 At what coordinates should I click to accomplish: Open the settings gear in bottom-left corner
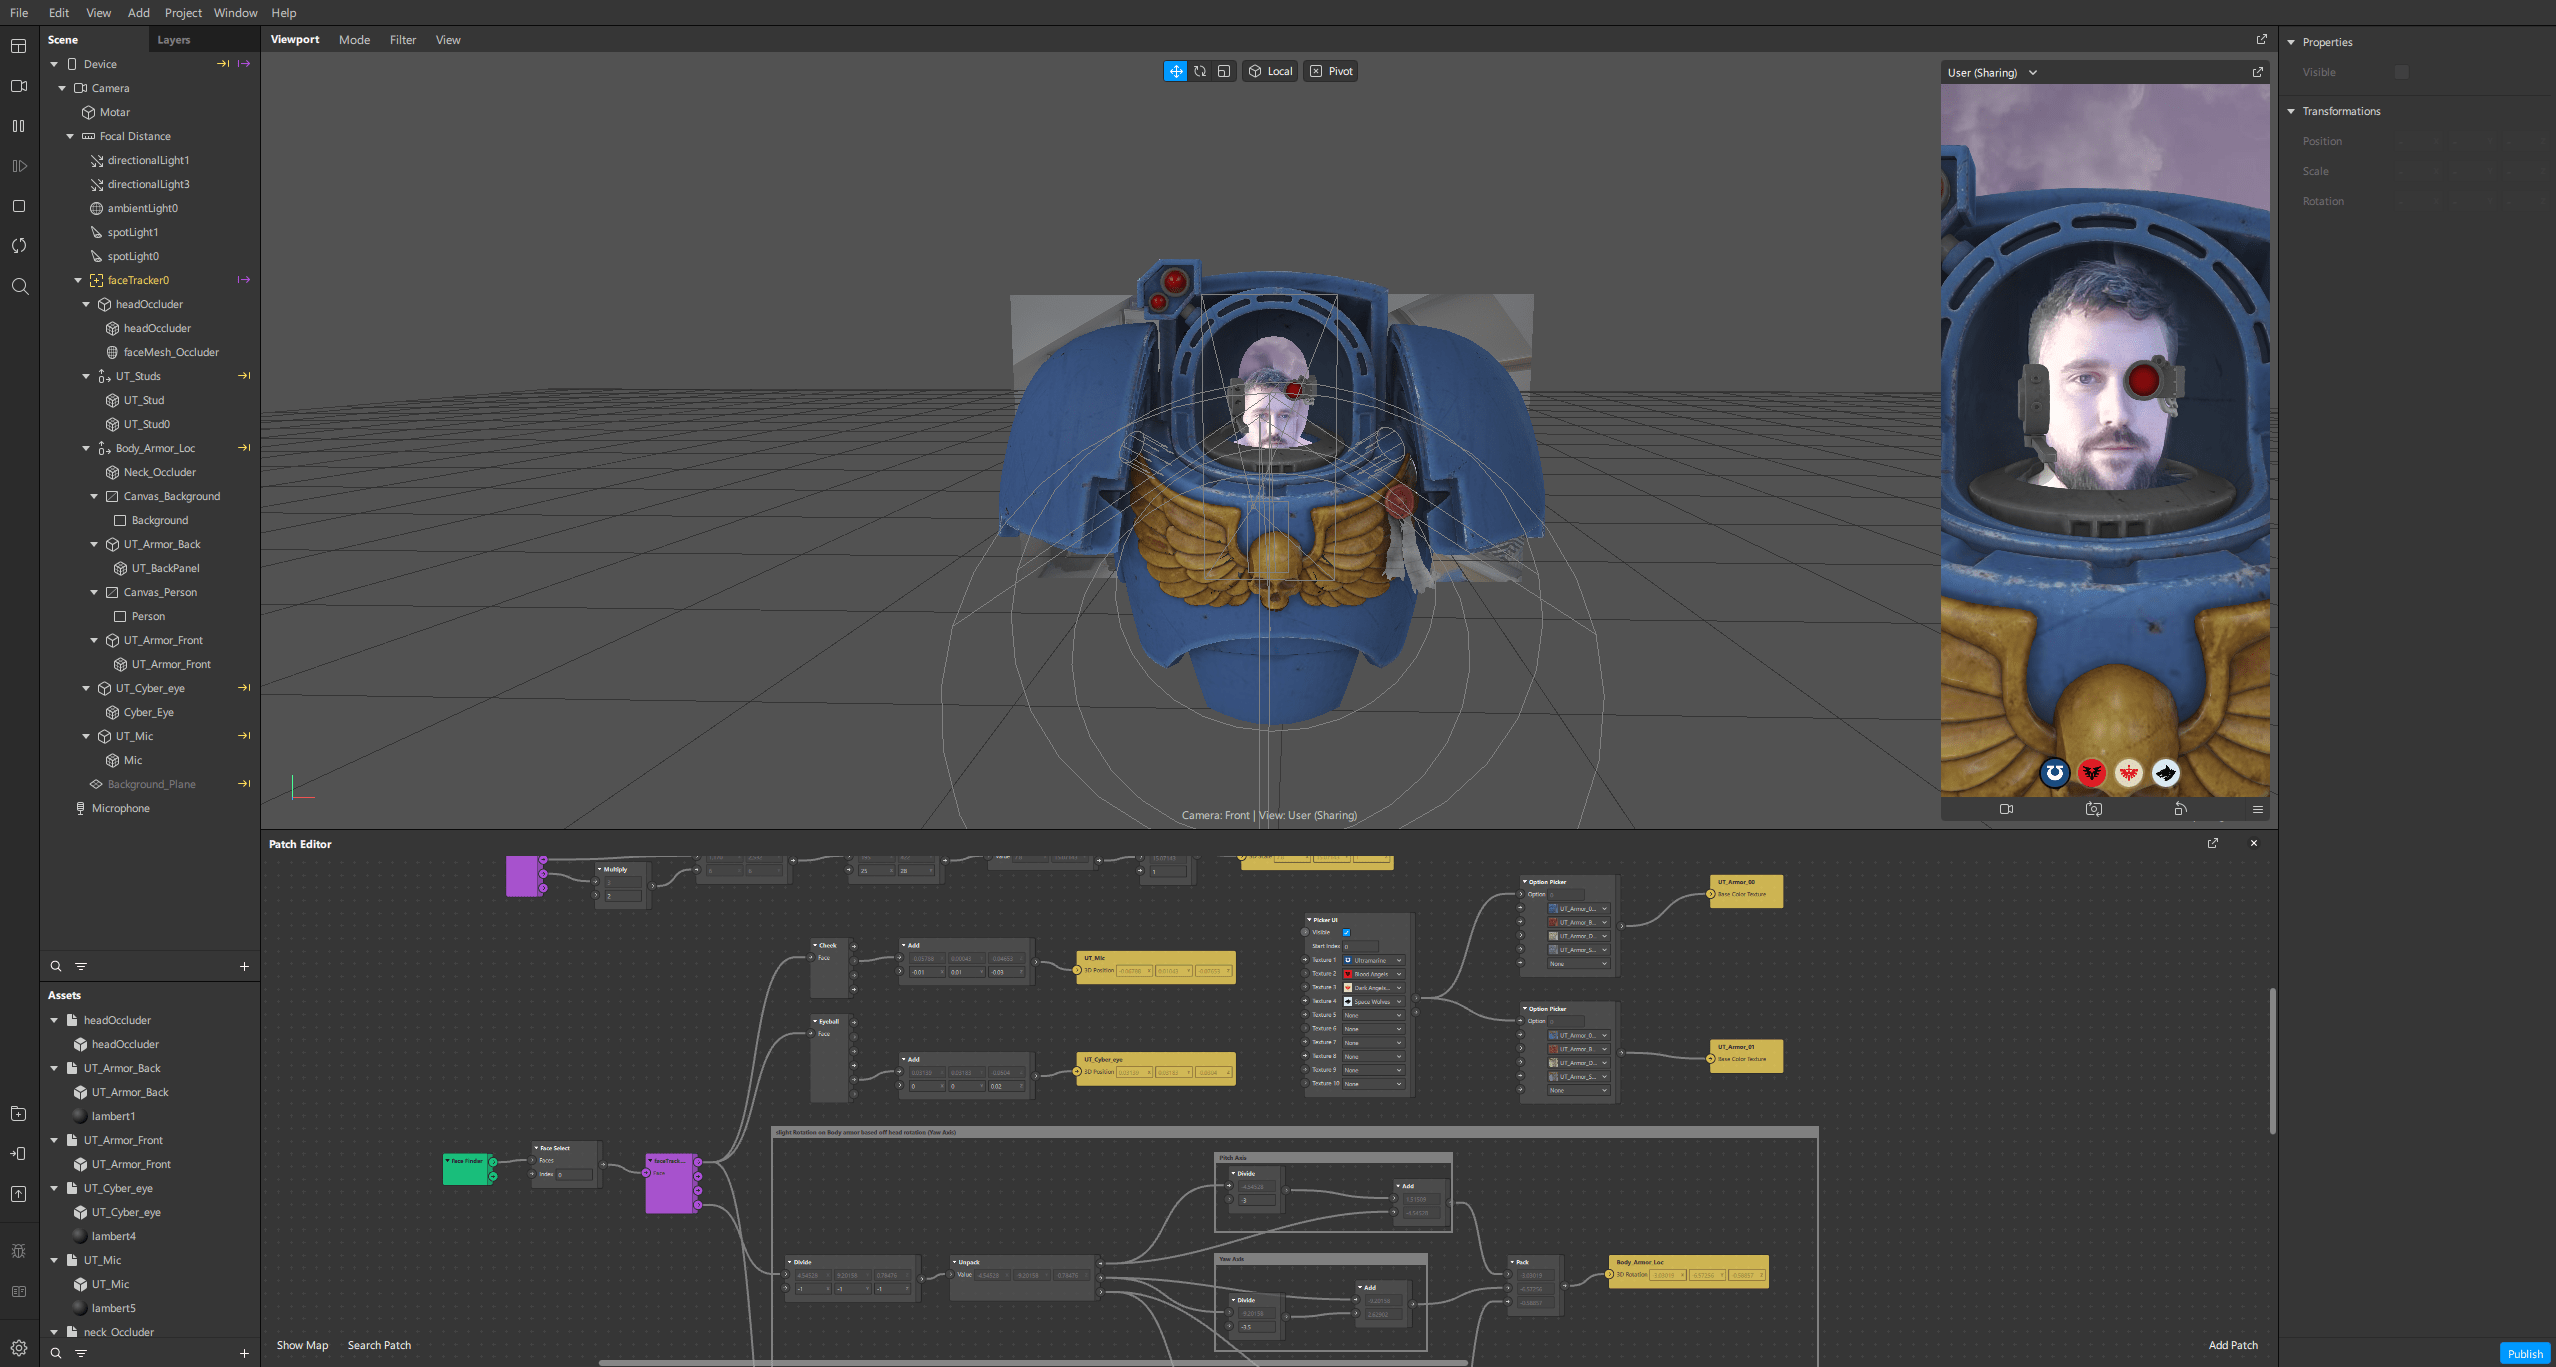tap(18, 1349)
